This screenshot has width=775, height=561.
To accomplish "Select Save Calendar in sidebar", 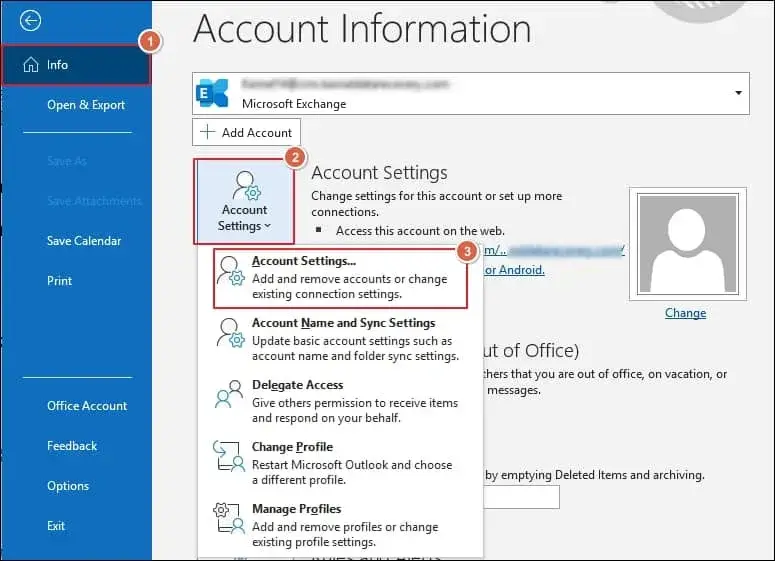I will point(84,241).
